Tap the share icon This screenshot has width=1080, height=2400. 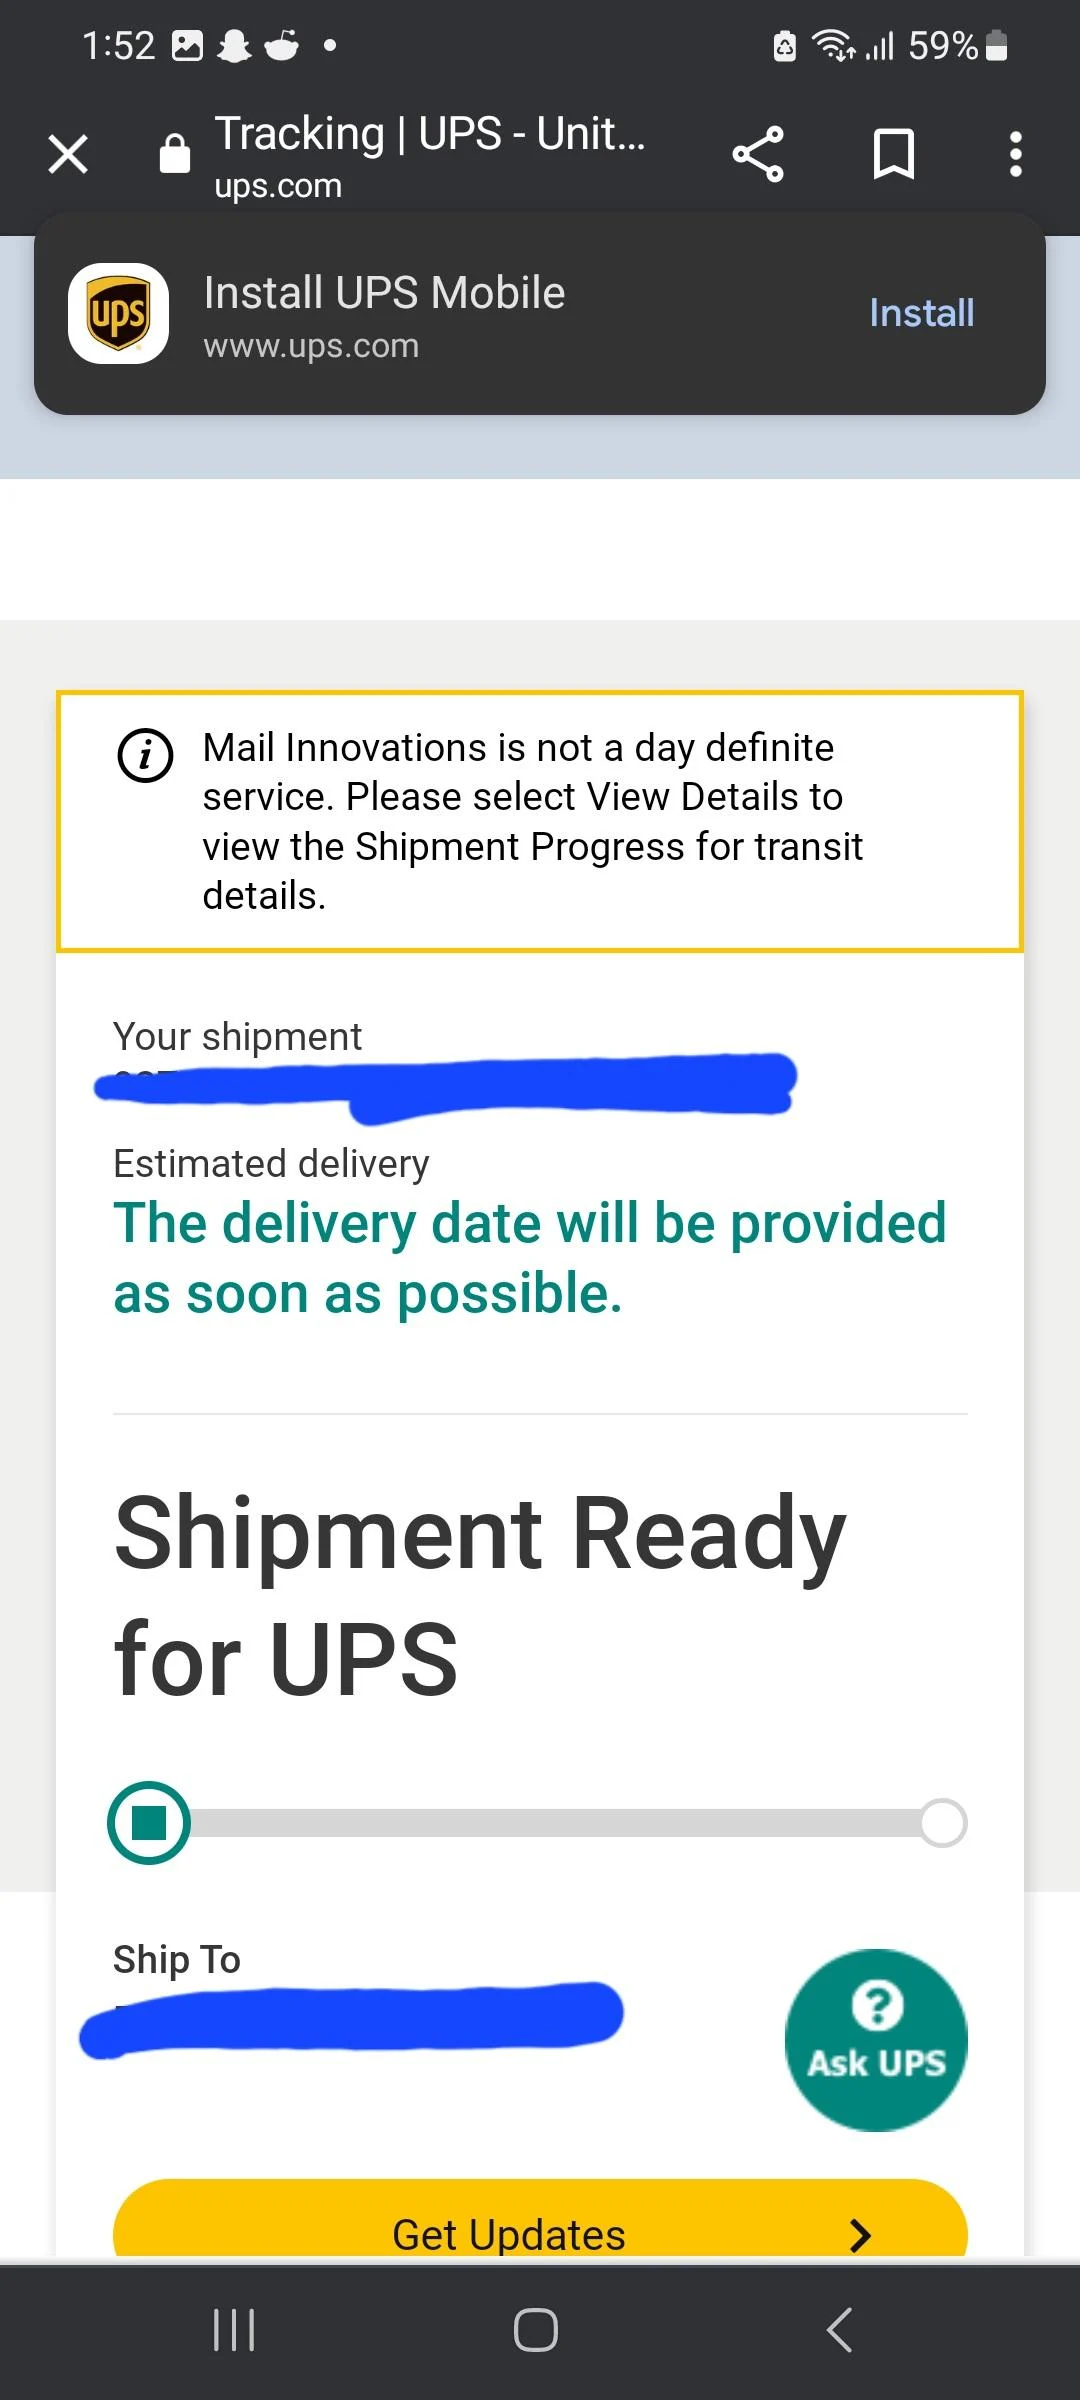[758, 154]
